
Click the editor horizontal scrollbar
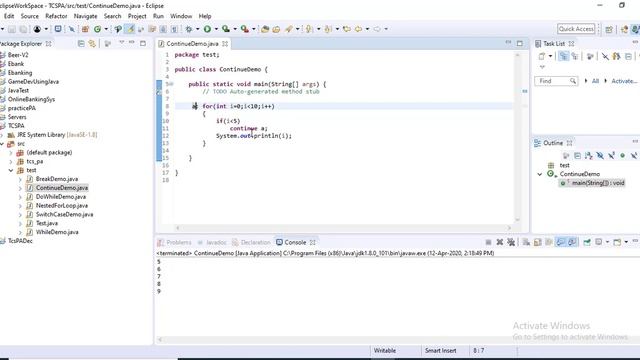(344, 228)
